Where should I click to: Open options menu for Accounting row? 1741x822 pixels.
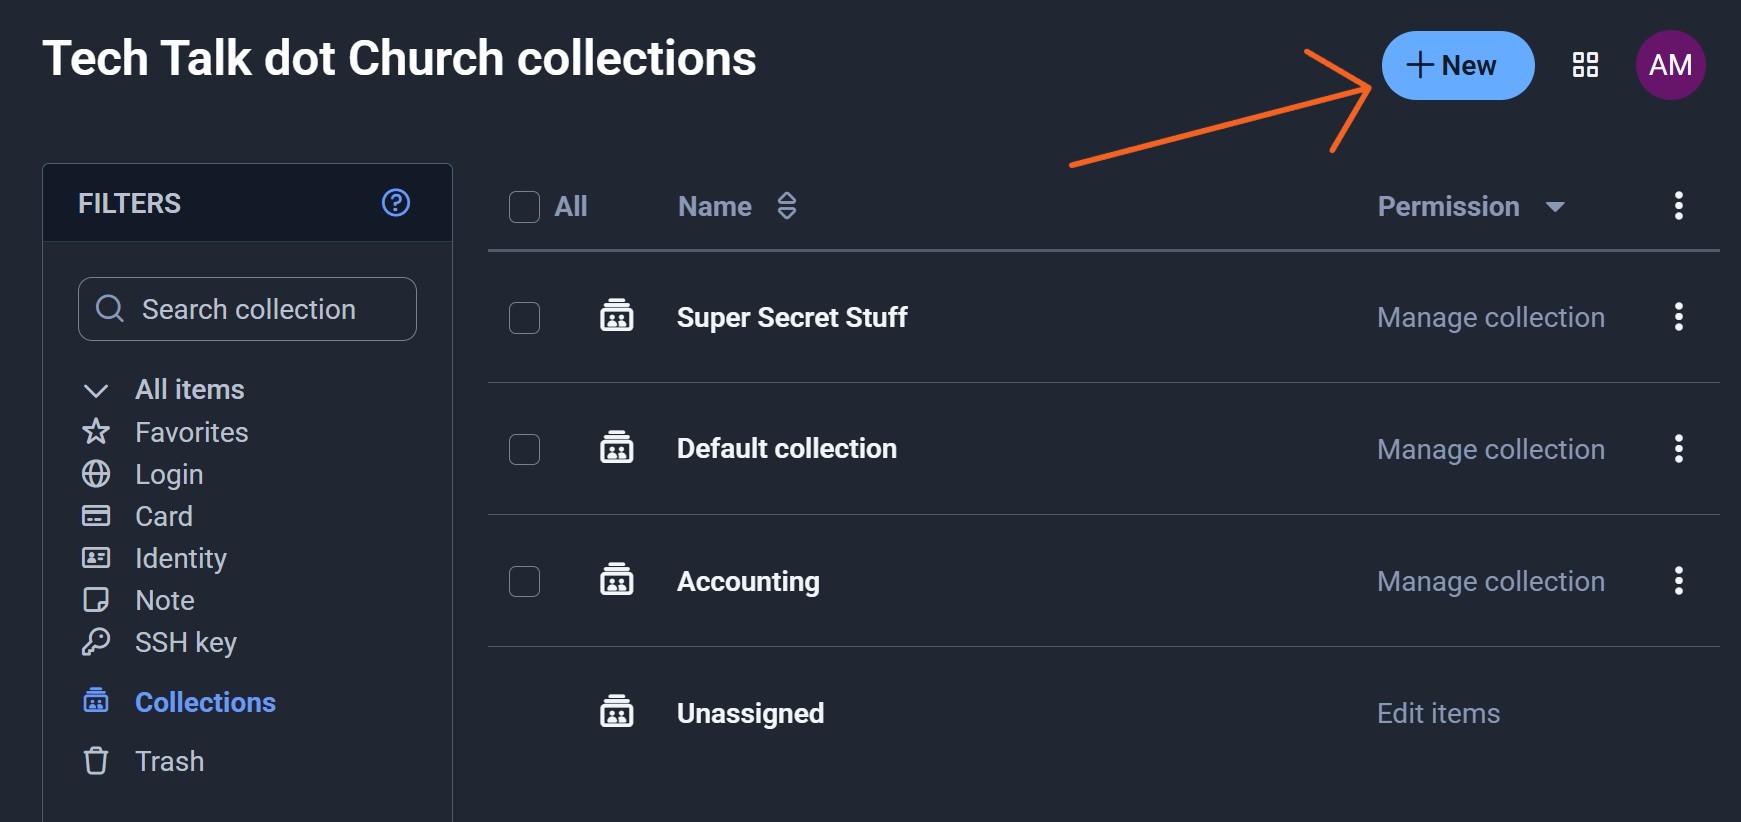1679,581
